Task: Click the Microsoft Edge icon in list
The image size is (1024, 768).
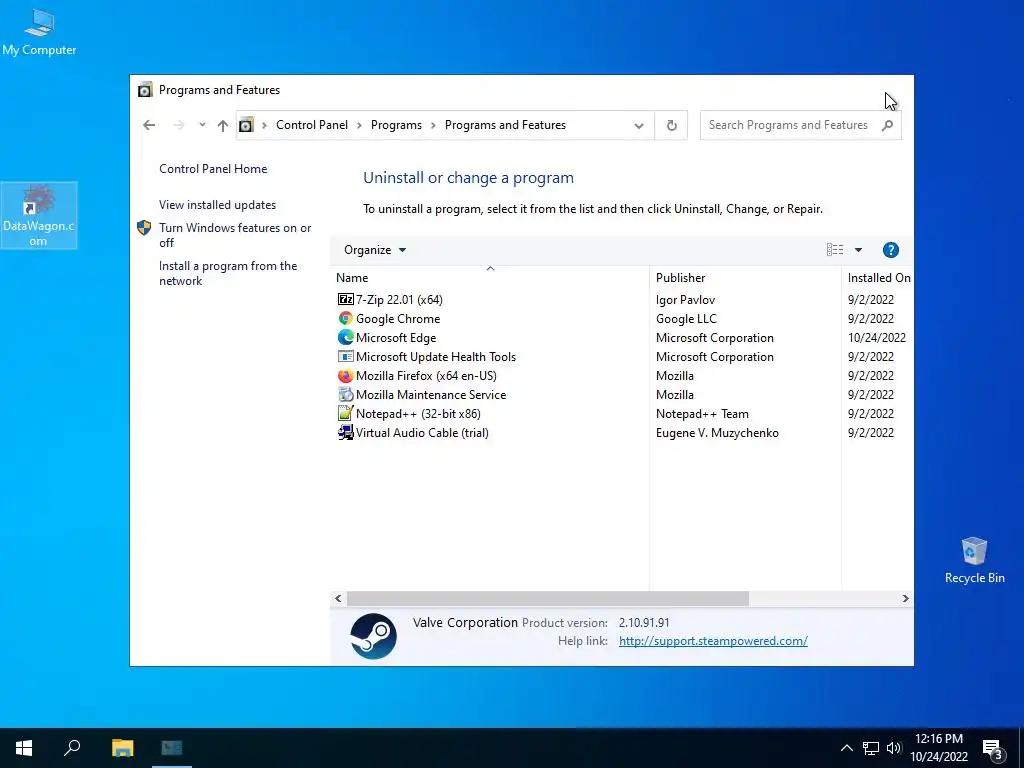Action: pyautogui.click(x=345, y=338)
